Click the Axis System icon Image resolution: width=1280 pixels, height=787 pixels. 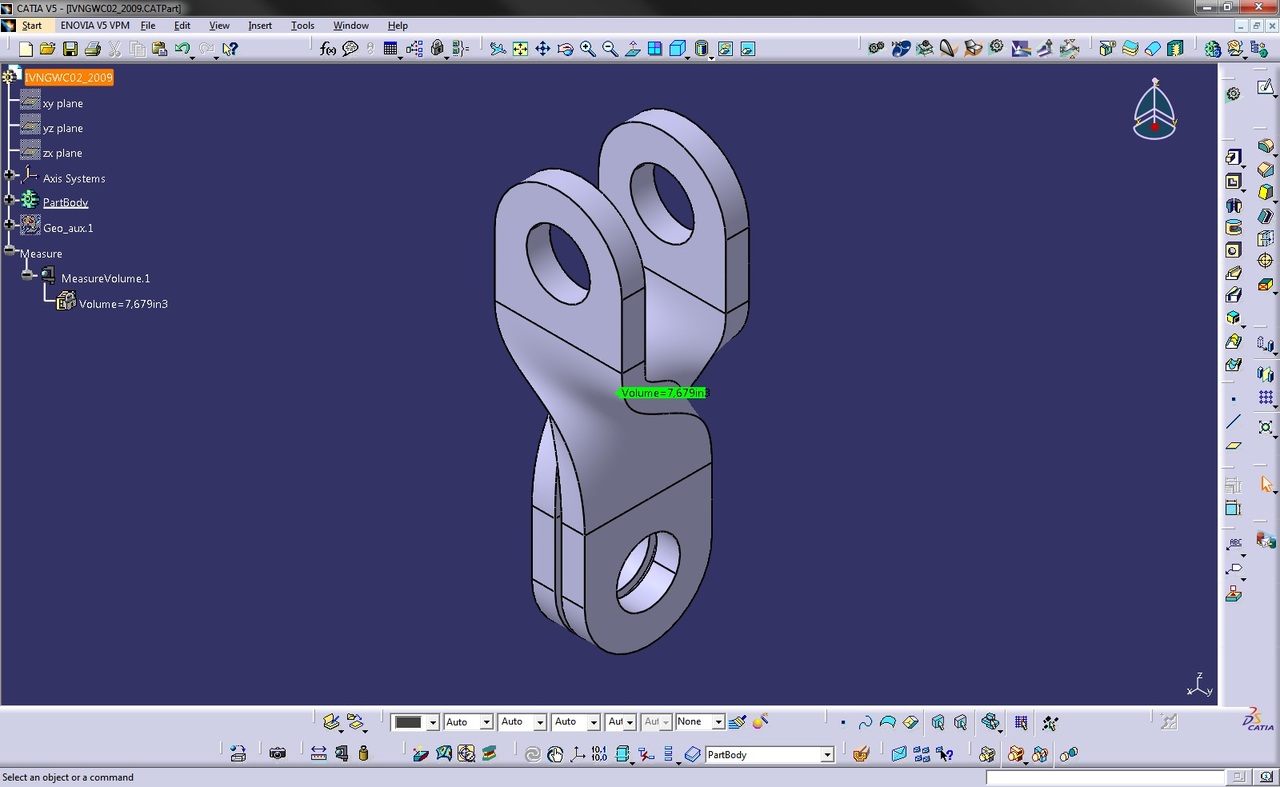(x=577, y=753)
